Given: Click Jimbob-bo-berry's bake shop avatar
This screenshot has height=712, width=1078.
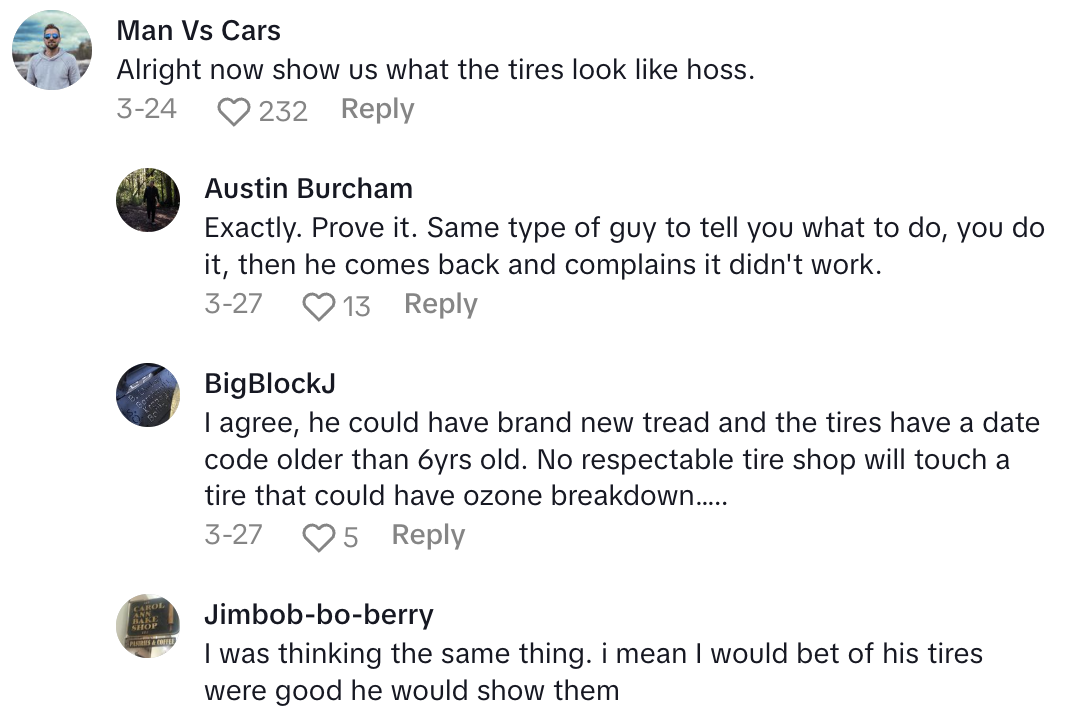Looking at the screenshot, I should [x=148, y=627].
